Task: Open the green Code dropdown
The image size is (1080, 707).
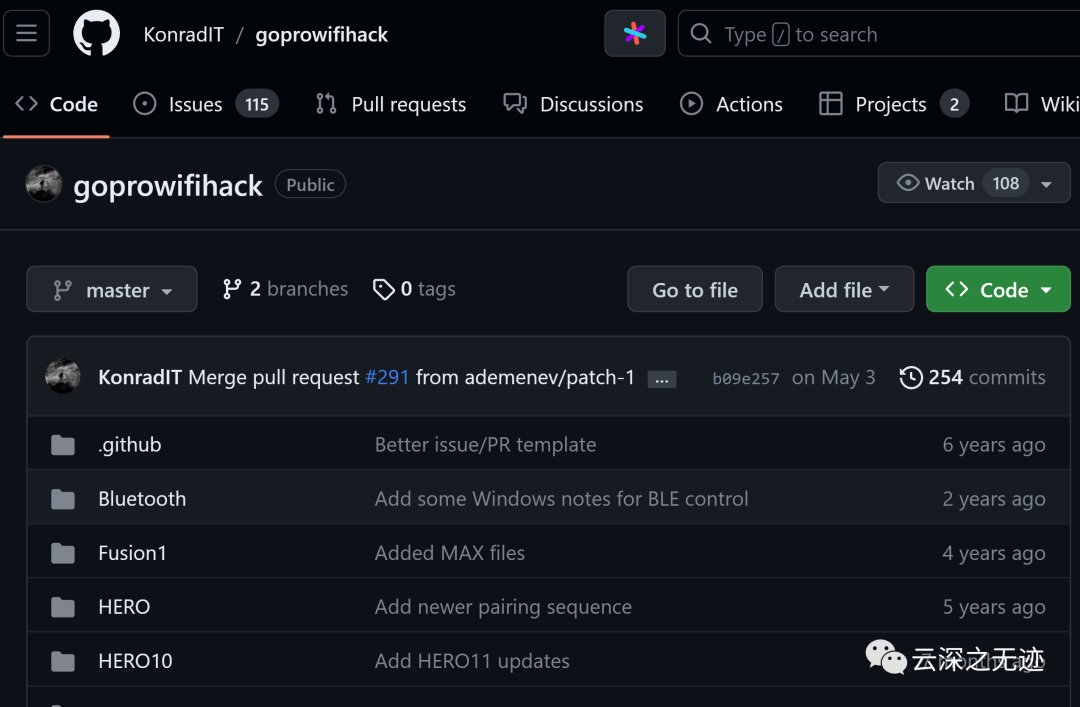Action: pyautogui.click(x=997, y=290)
